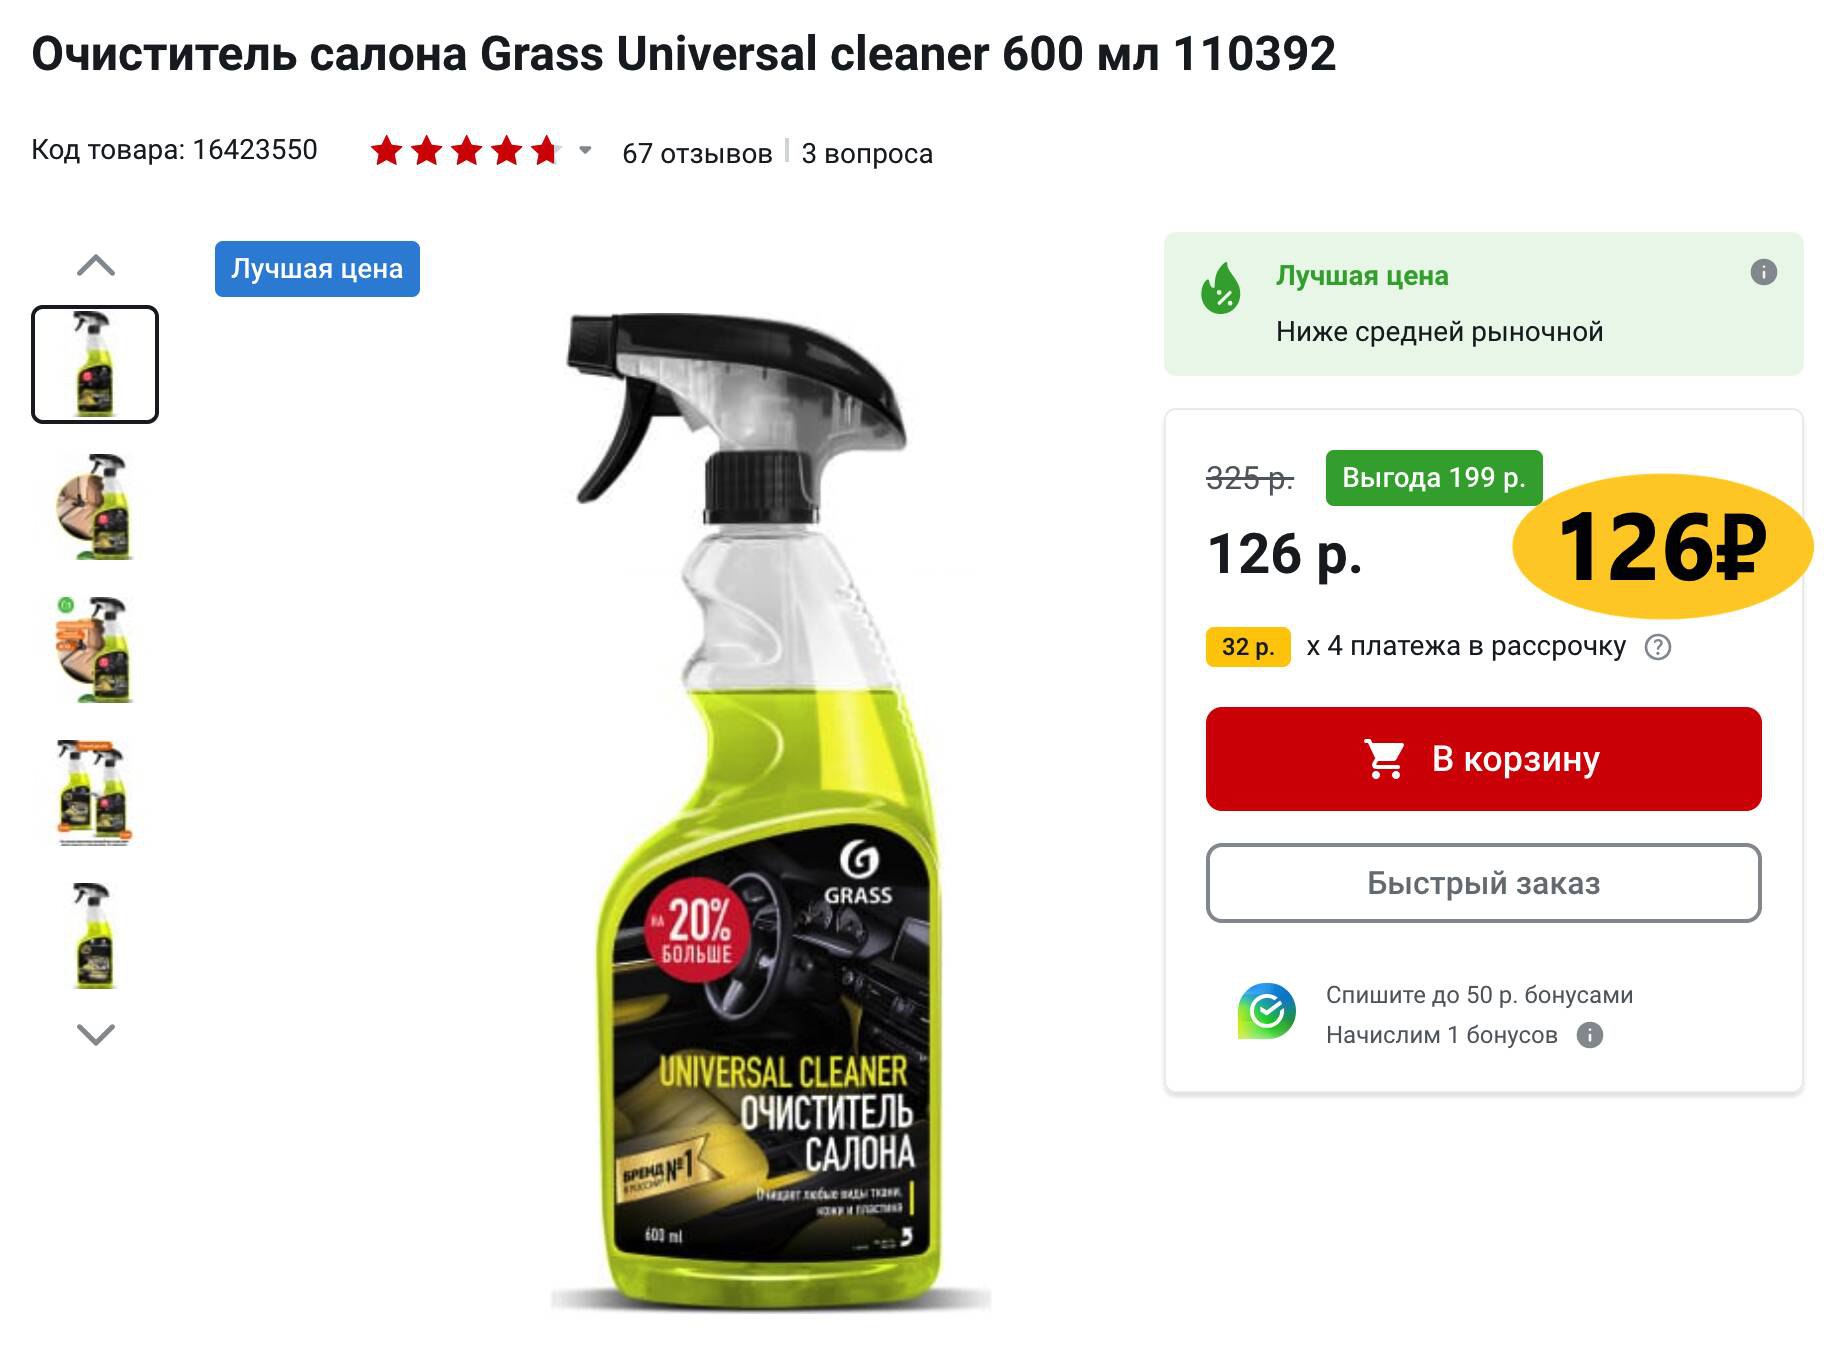Click the blue Лучшая цена badge on image
The width and height of the screenshot is (1841, 1357).
(317, 269)
